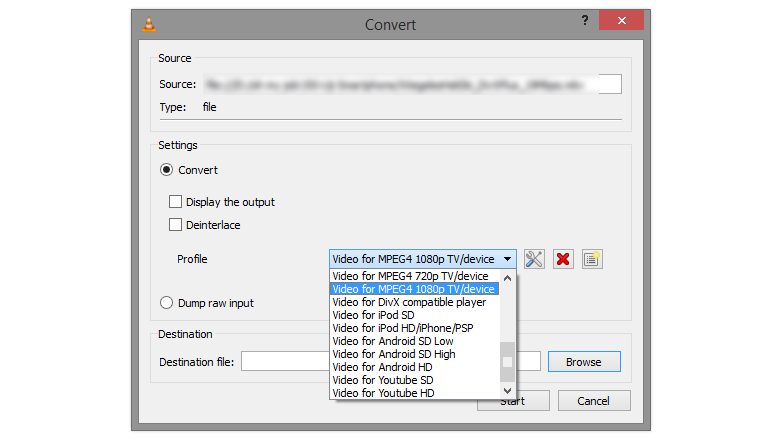The image size is (783, 441).
Task: Click the create new profile icon
Action: pyautogui.click(x=592, y=259)
